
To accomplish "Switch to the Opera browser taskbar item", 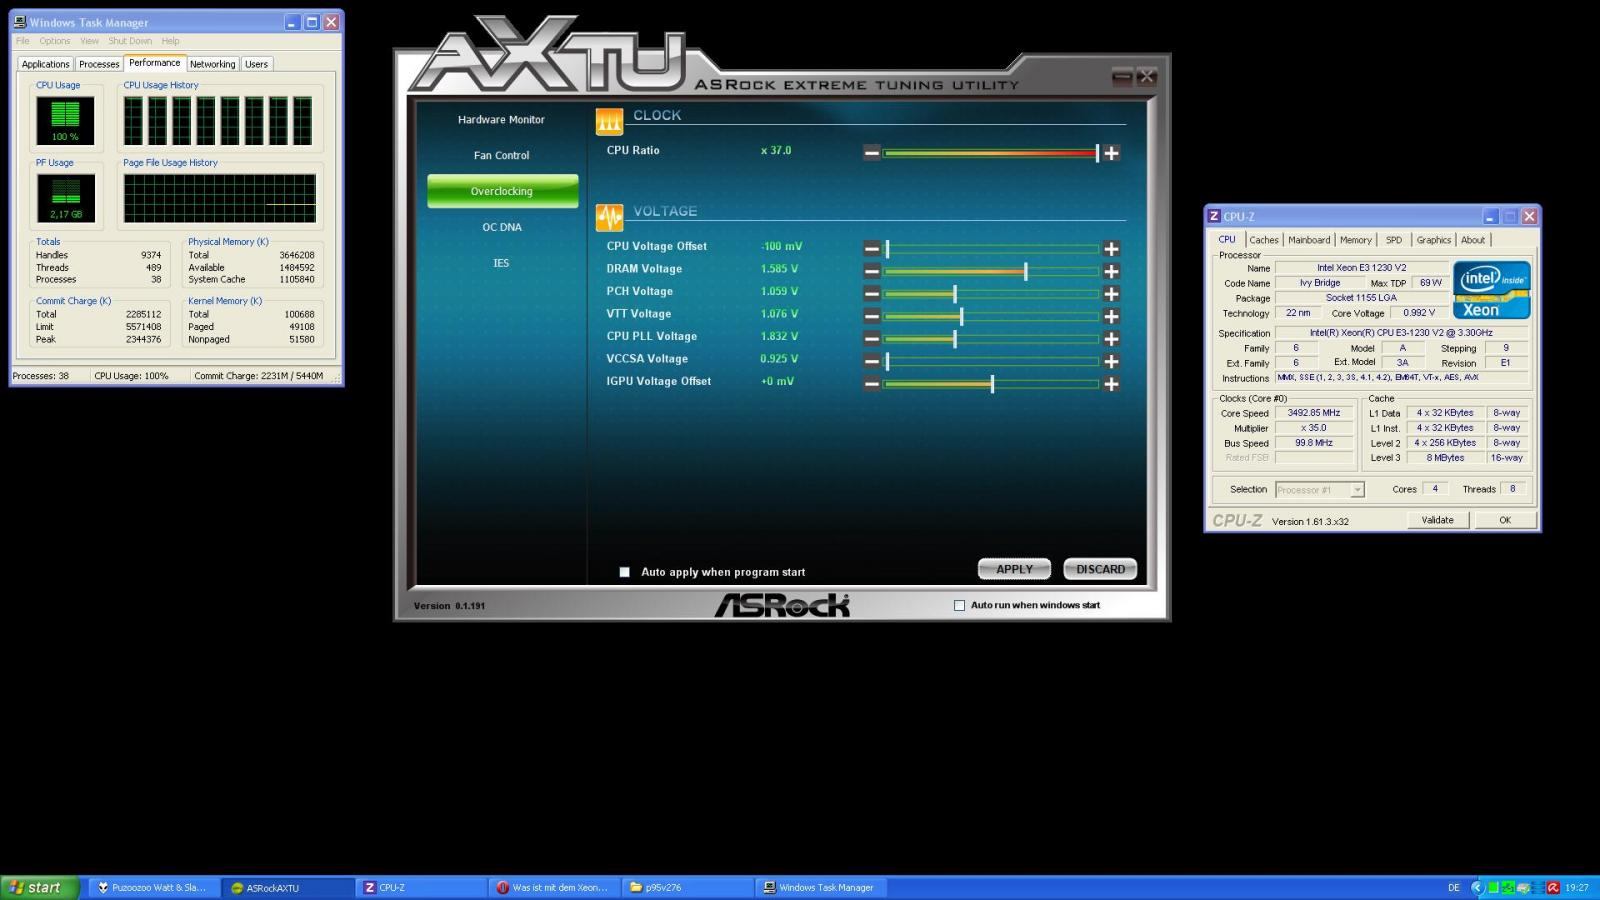I will click(554, 888).
